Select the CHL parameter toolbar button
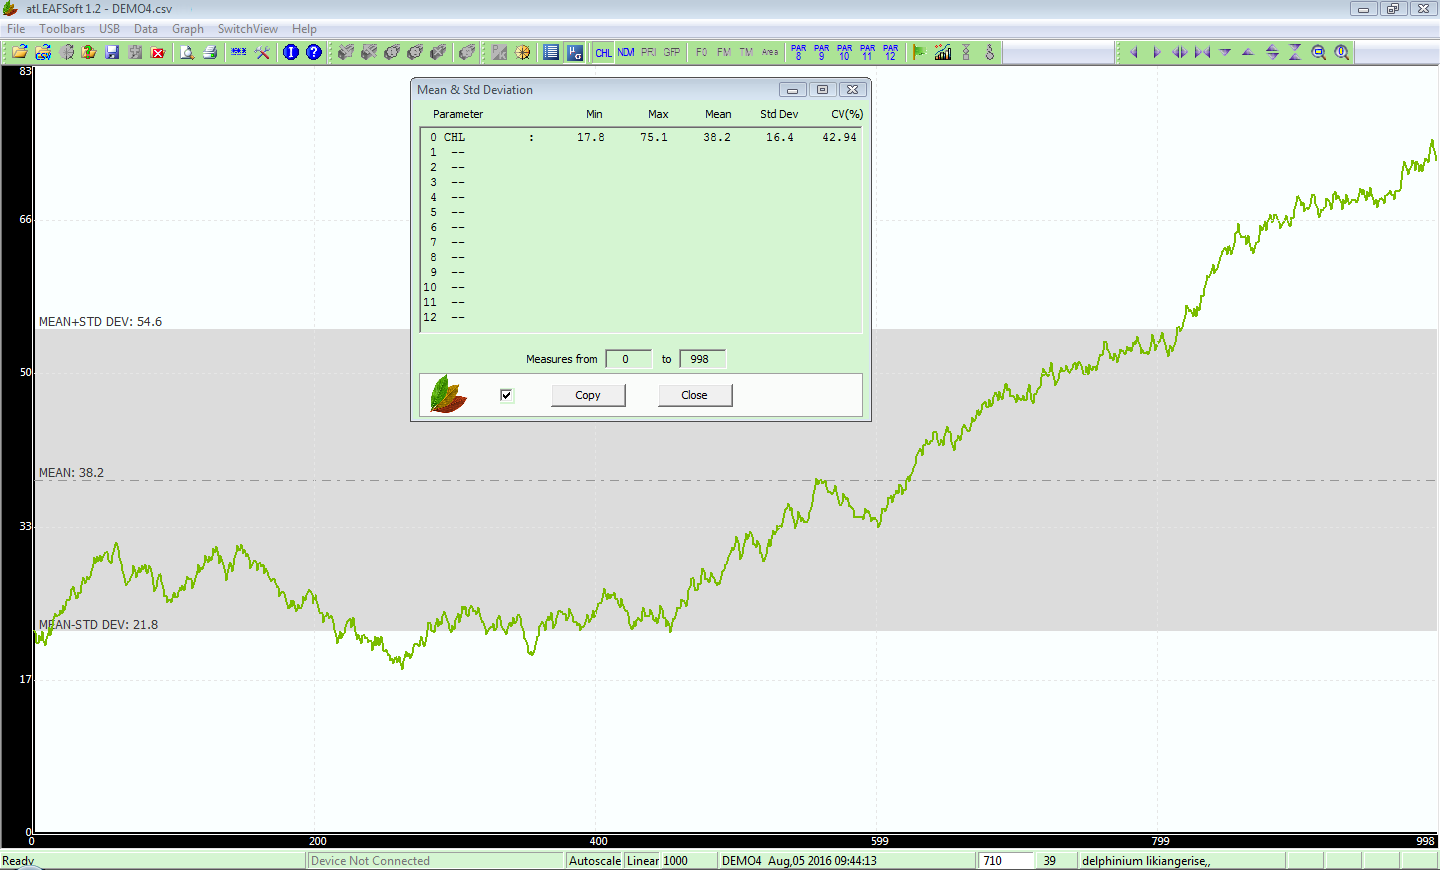 coord(603,52)
